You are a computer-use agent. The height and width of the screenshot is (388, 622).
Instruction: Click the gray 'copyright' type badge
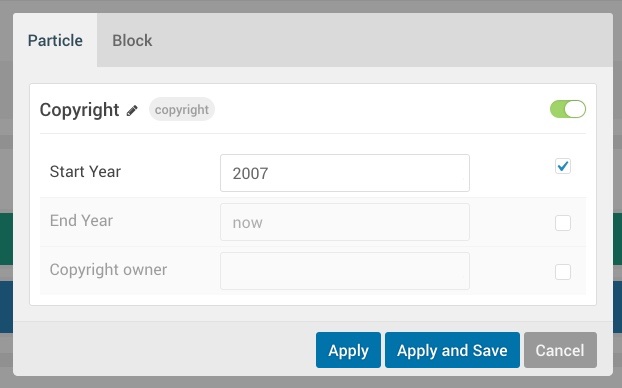(182, 109)
